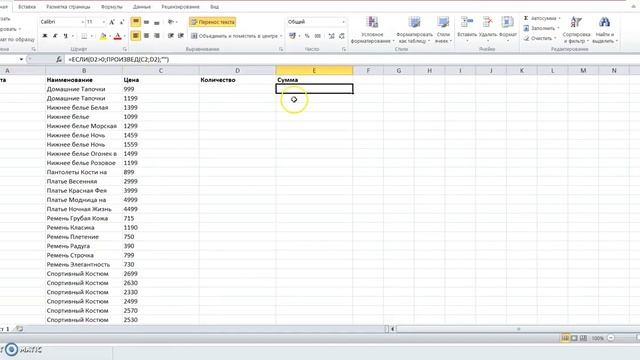
Task: Open the Выравнивание group dialog launcher
Action: [281, 49]
